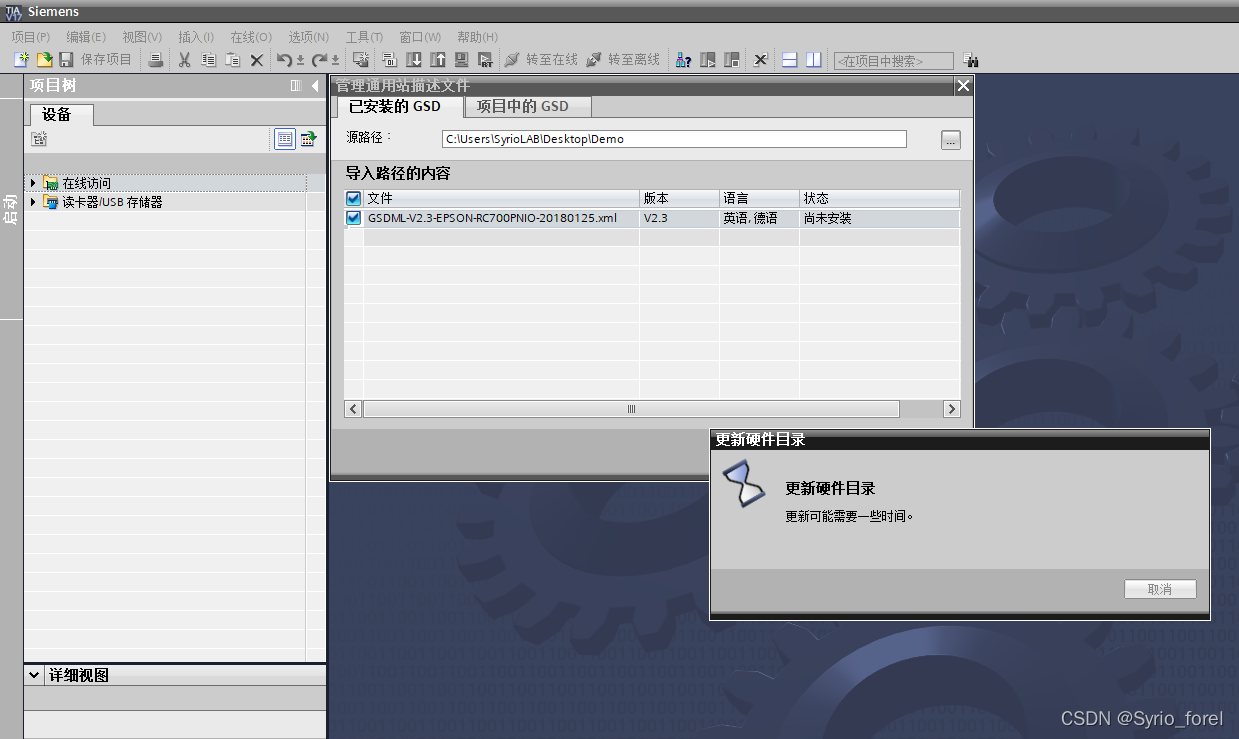This screenshot has width=1239, height=739.
Task: Click the 在项目中搜索 search field
Action: [893, 61]
